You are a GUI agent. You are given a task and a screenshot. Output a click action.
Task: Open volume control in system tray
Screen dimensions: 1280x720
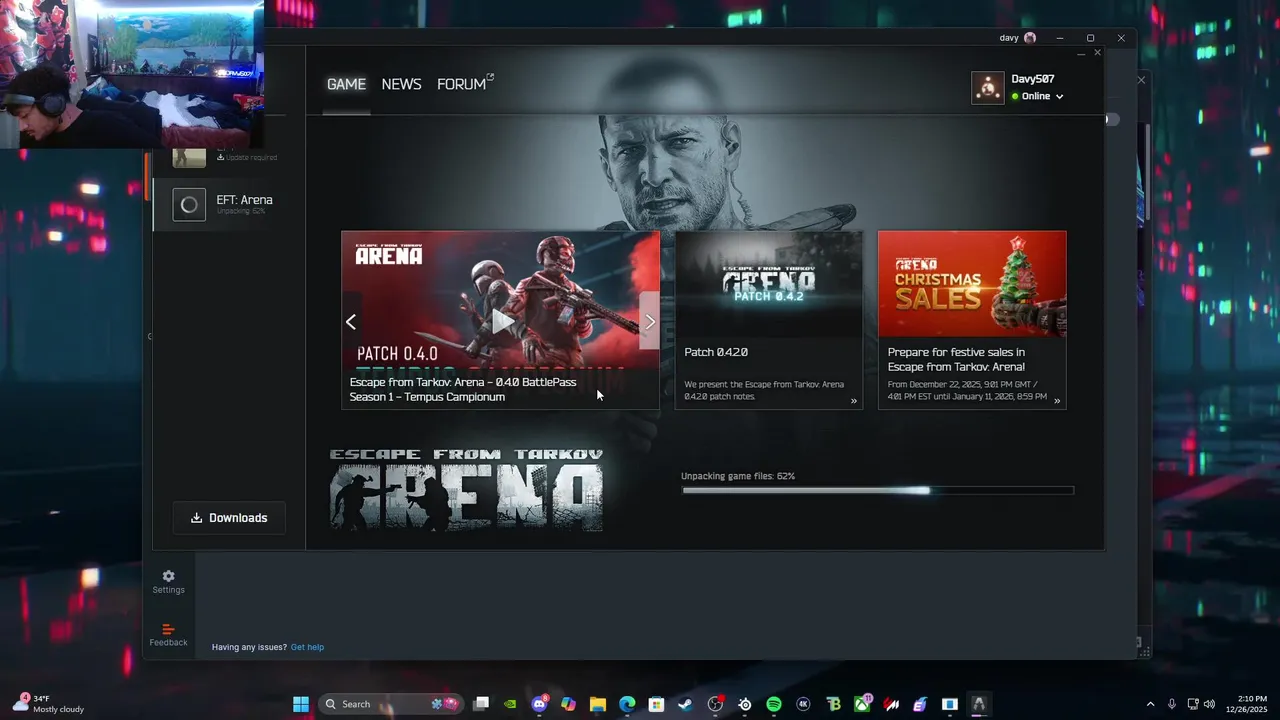[1210, 704]
